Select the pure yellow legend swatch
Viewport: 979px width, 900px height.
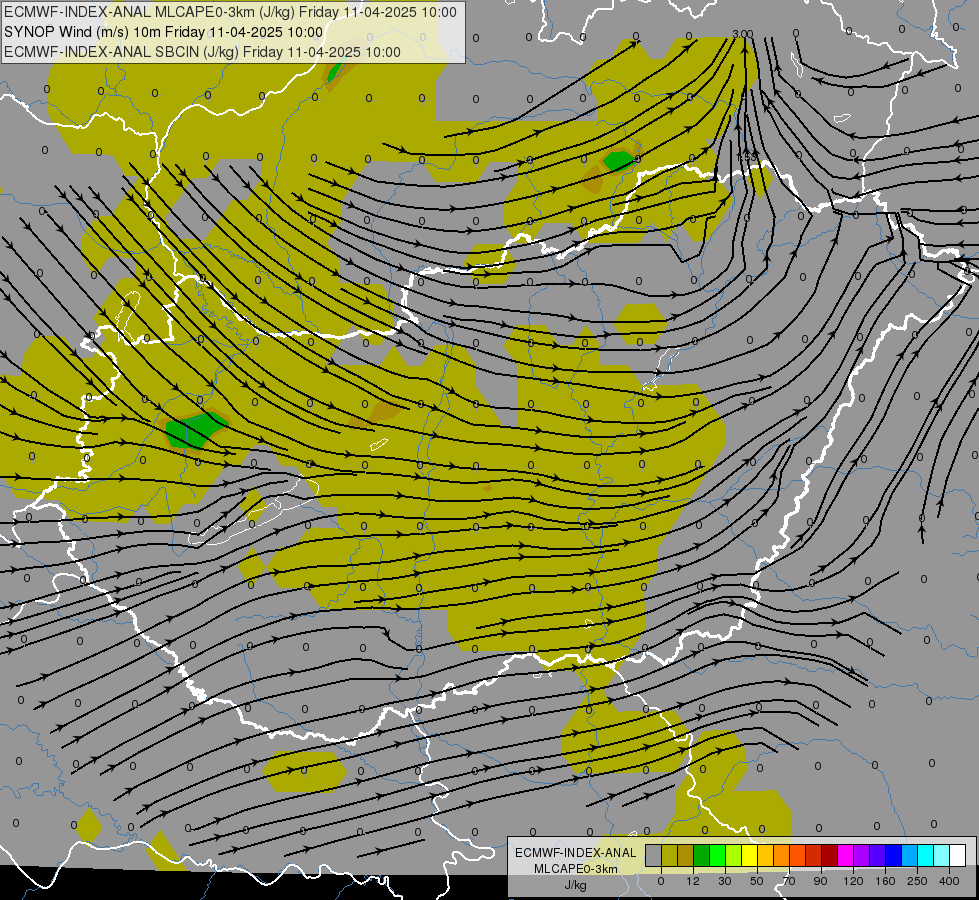click(x=749, y=855)
